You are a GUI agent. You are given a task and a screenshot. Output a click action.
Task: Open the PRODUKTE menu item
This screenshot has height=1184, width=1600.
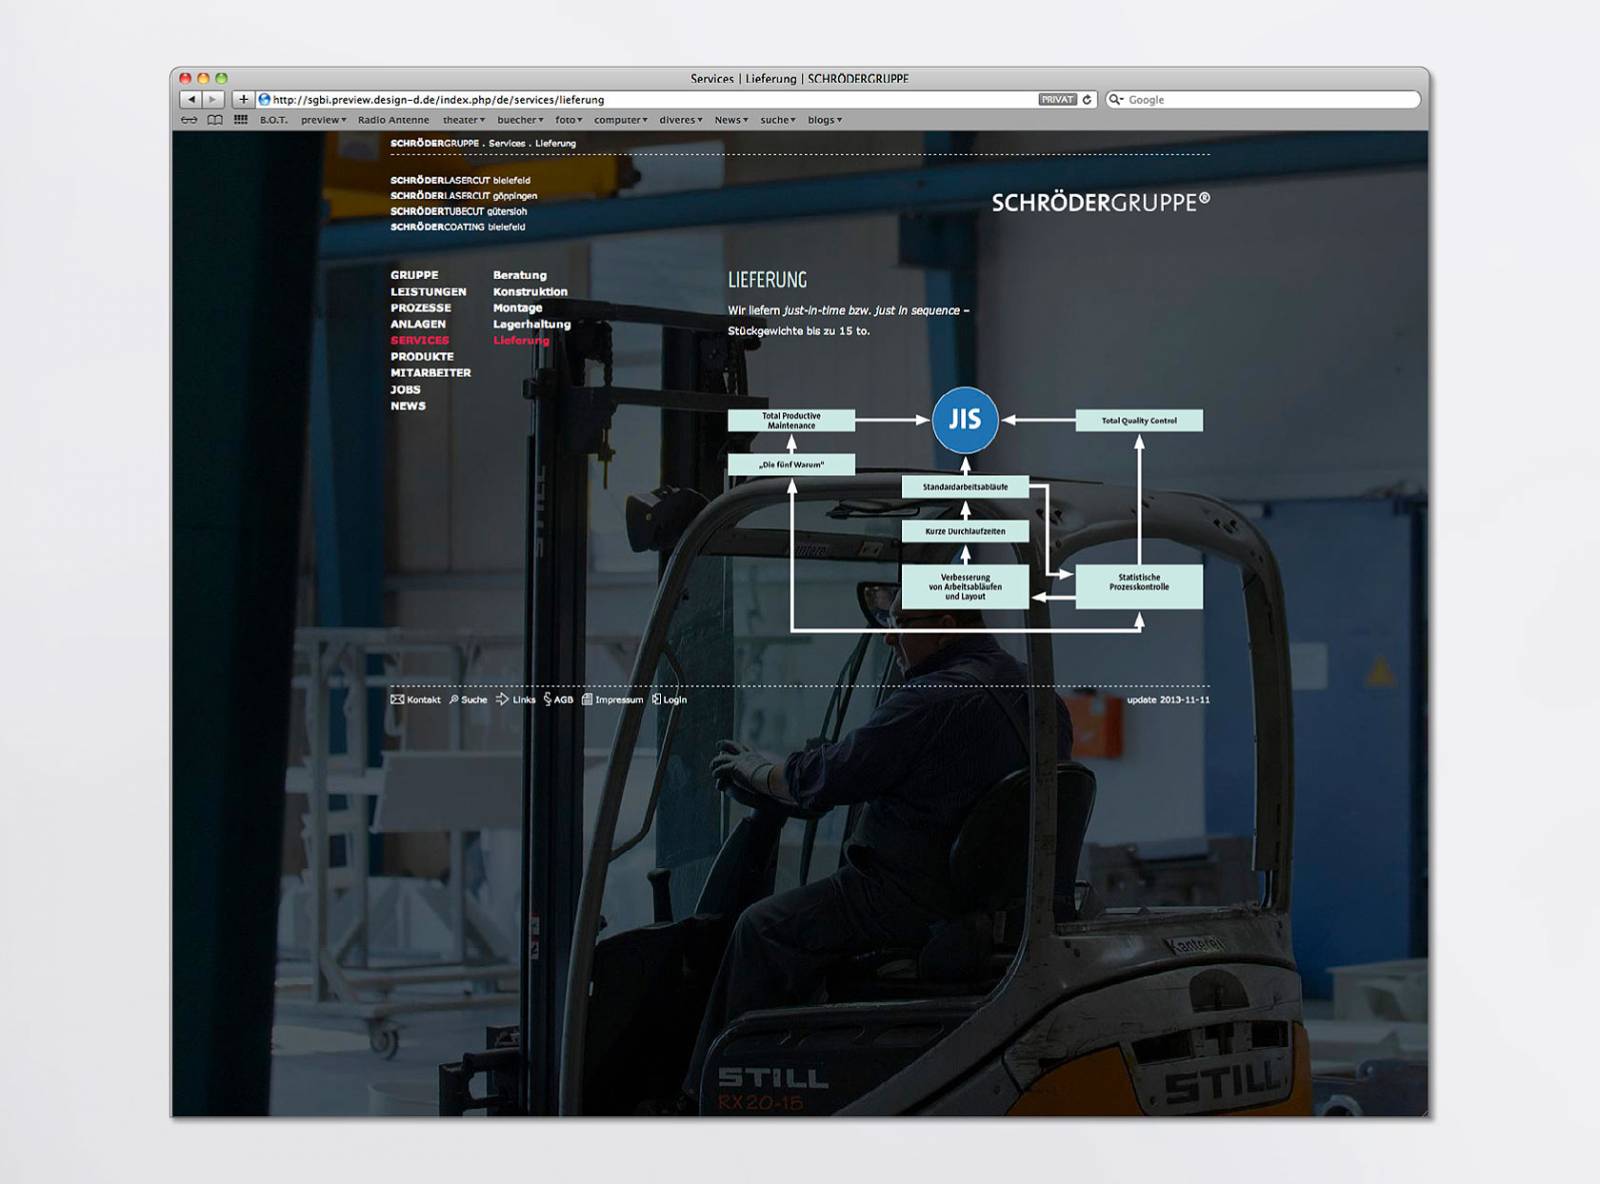coord(422,357)
